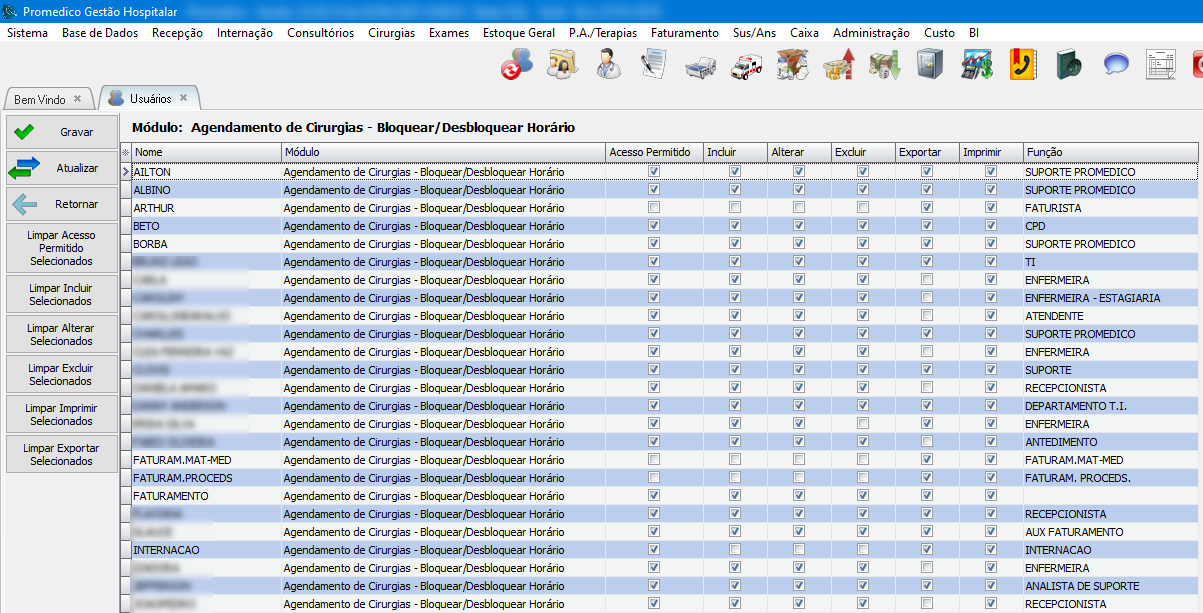
Task: Toggle Incluir checkbox for INTERNACAO row
Action: coord(735,550)
